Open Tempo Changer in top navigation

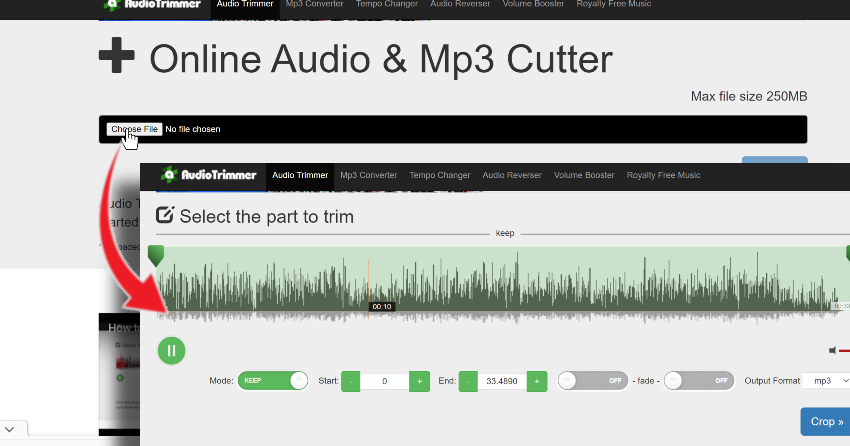(387, 4)
